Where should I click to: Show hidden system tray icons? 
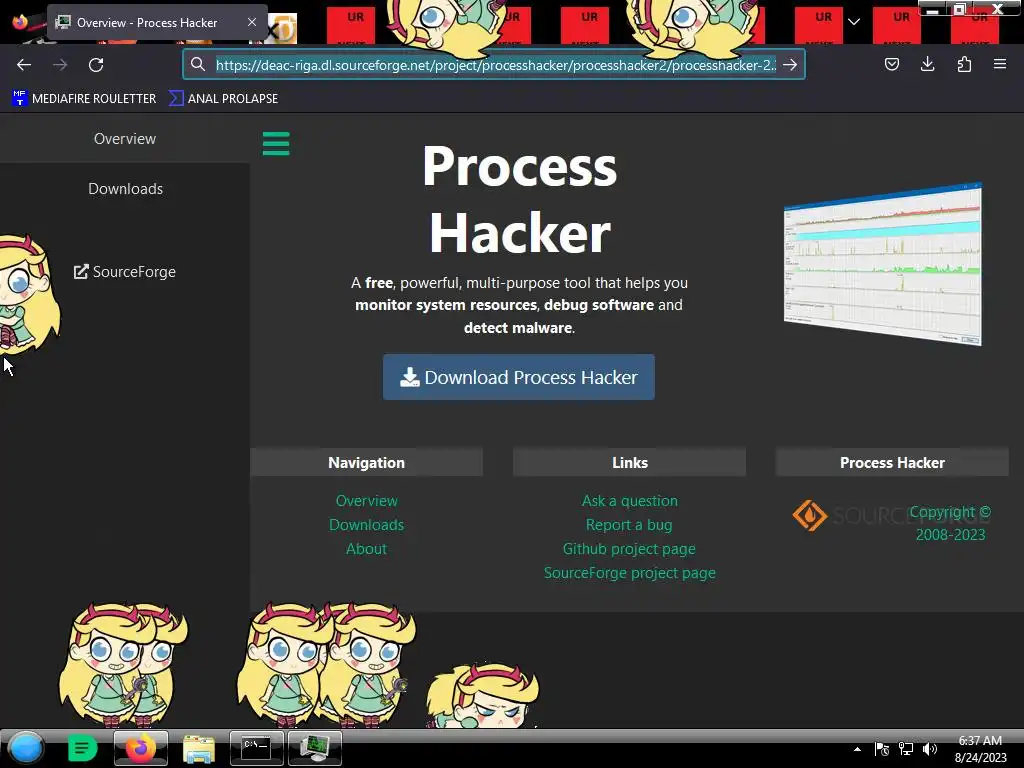tap(857, 749)
